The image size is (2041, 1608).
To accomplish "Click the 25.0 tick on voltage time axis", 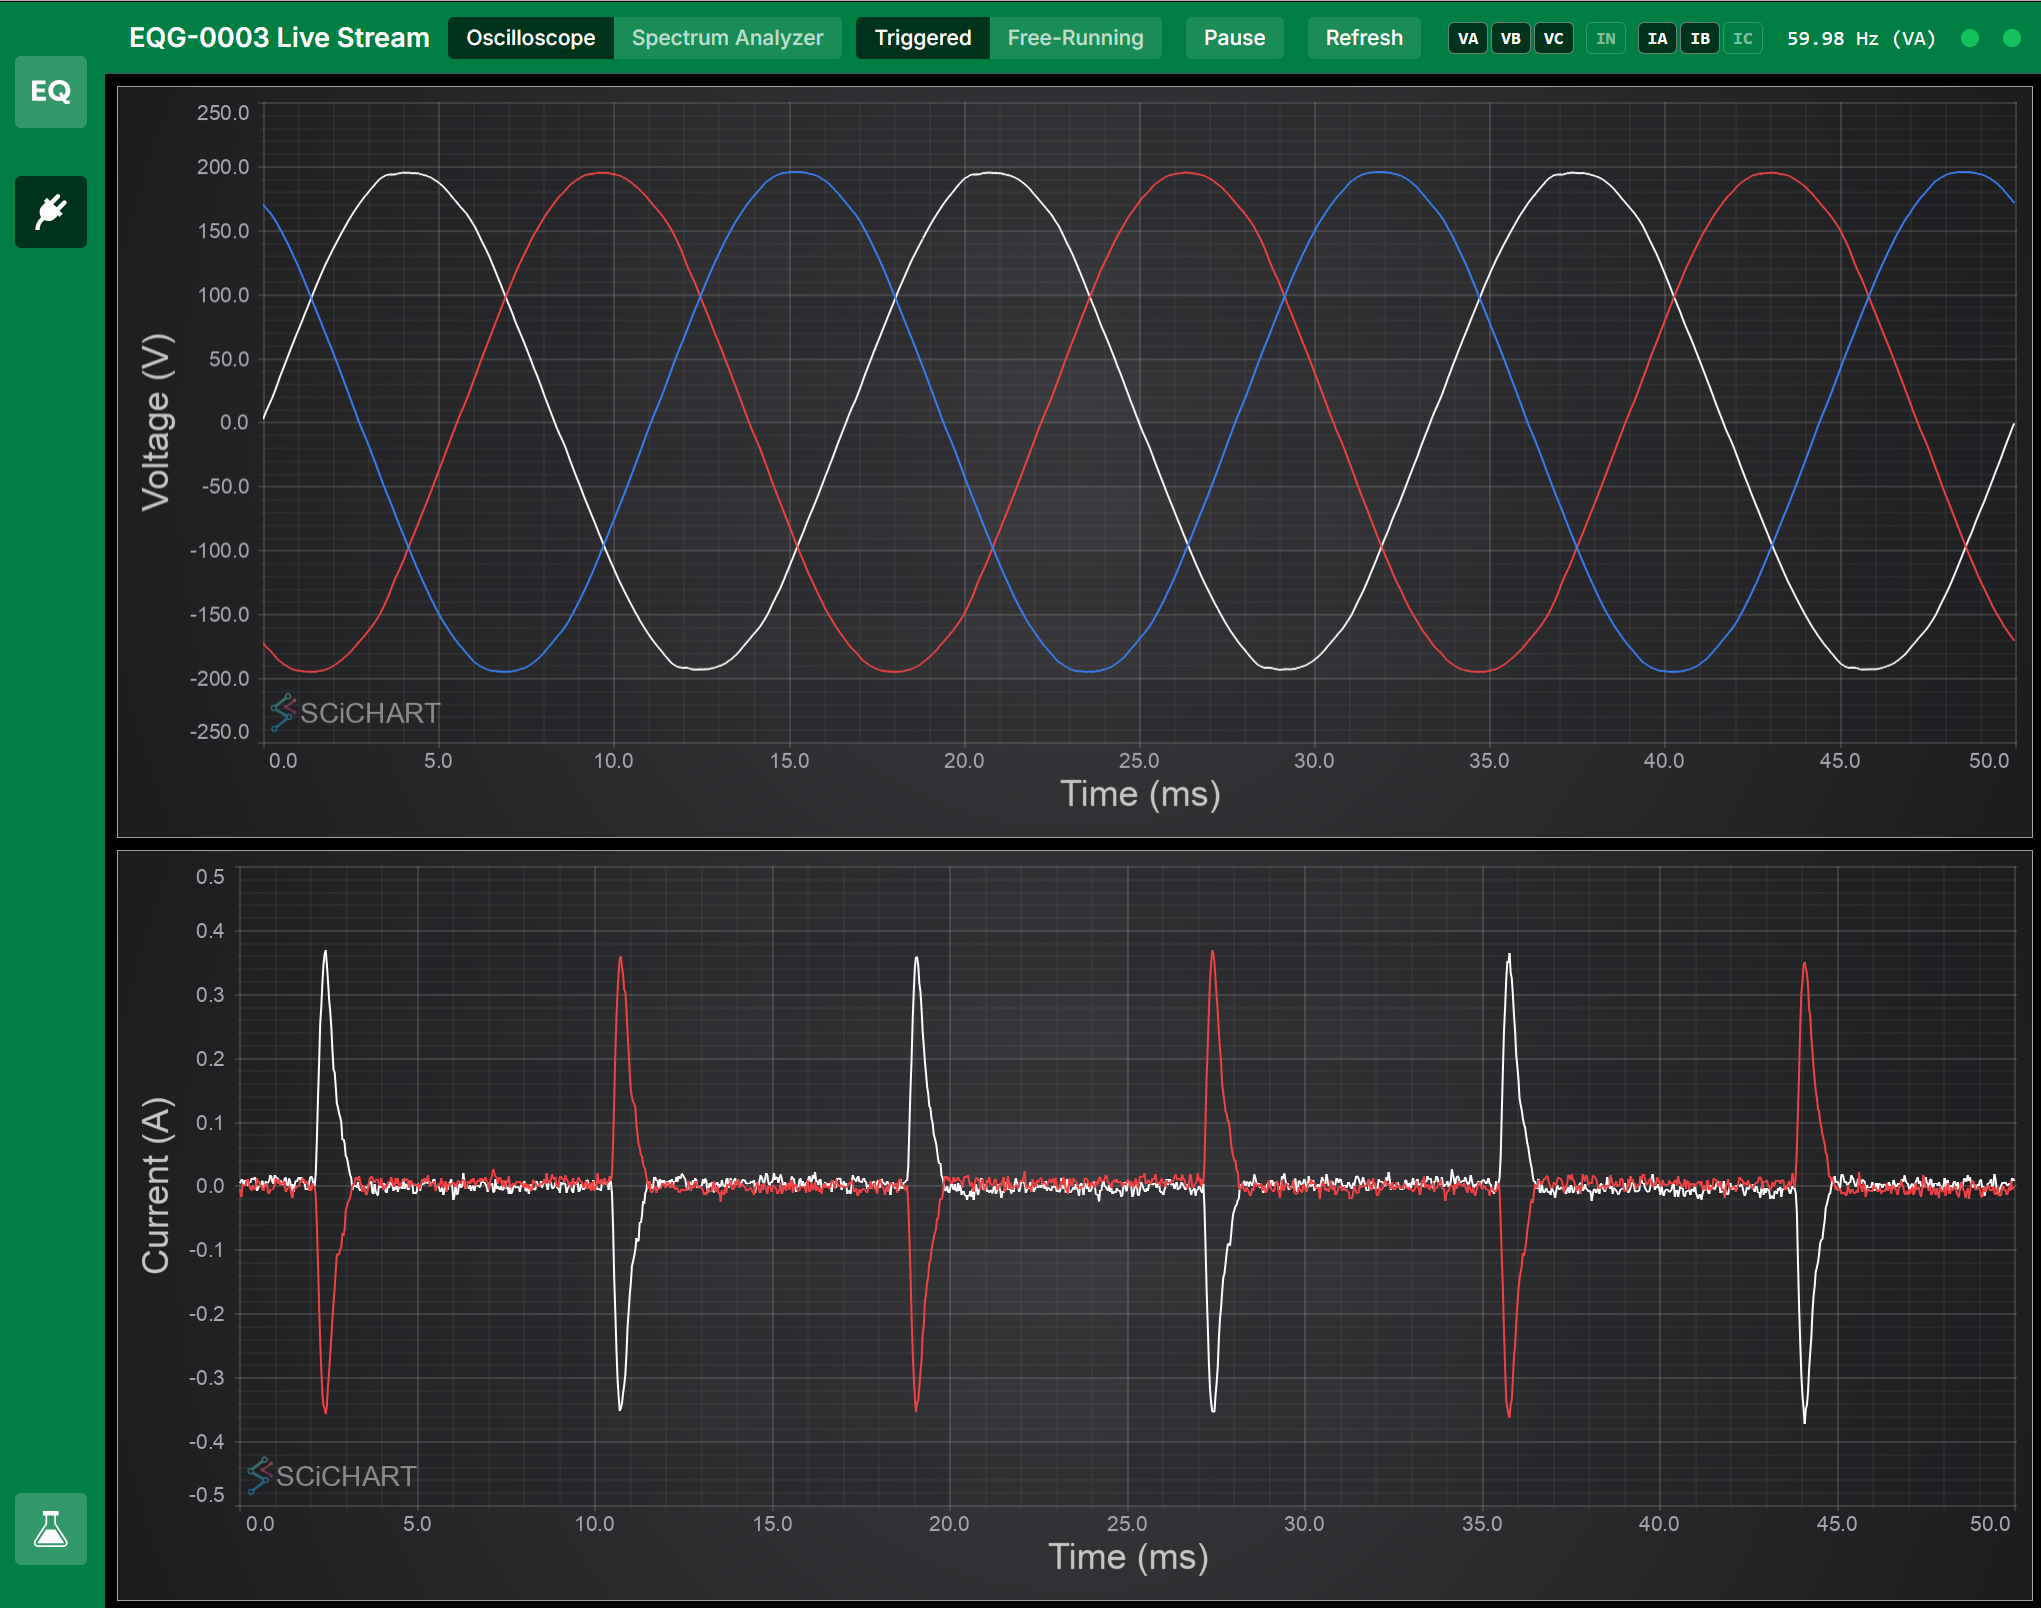I will click(1139, 761).
